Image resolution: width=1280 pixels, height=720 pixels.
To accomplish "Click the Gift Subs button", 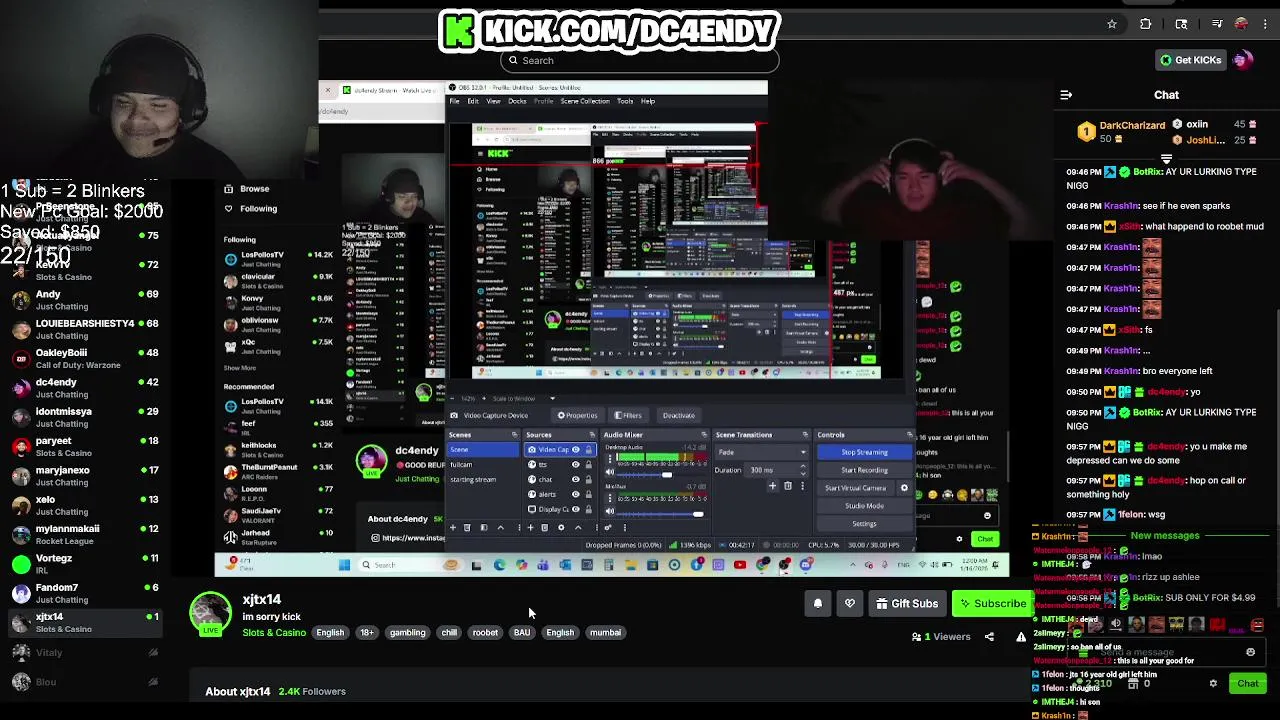I will [x=907, y=603].
